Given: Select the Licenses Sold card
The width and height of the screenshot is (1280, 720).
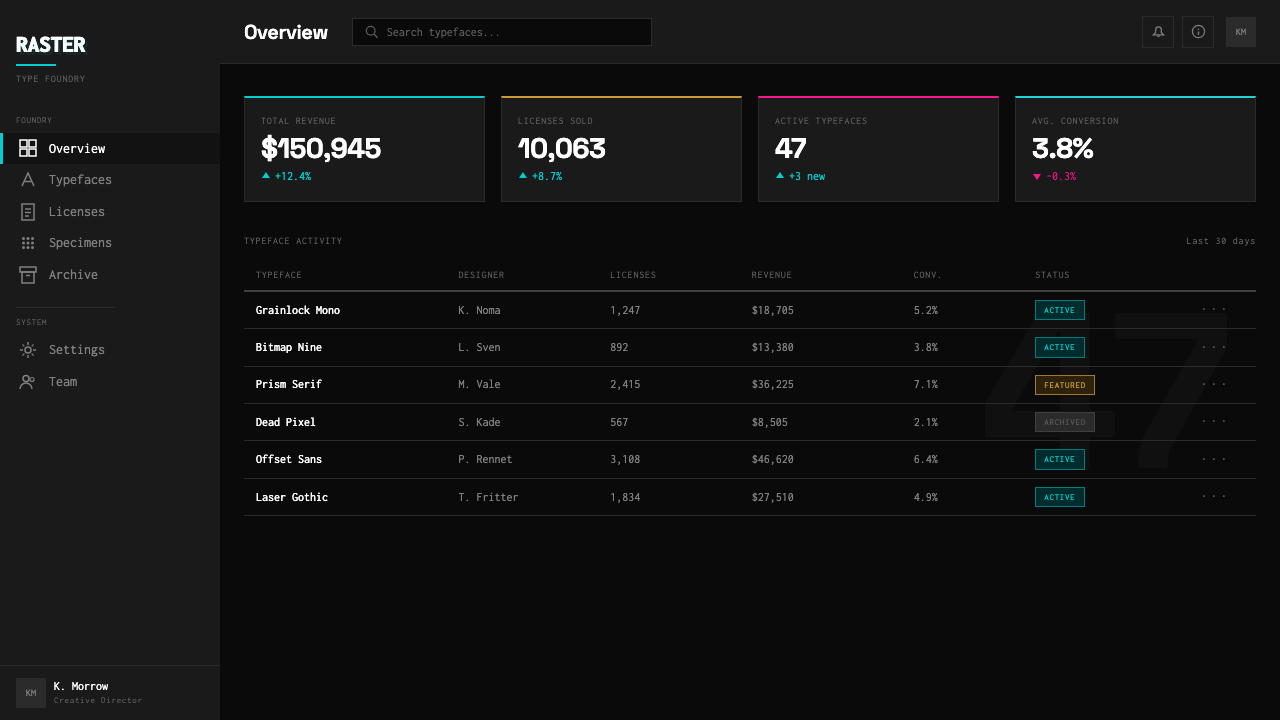Looking at the screenshot, I should [x=621, y=149].
